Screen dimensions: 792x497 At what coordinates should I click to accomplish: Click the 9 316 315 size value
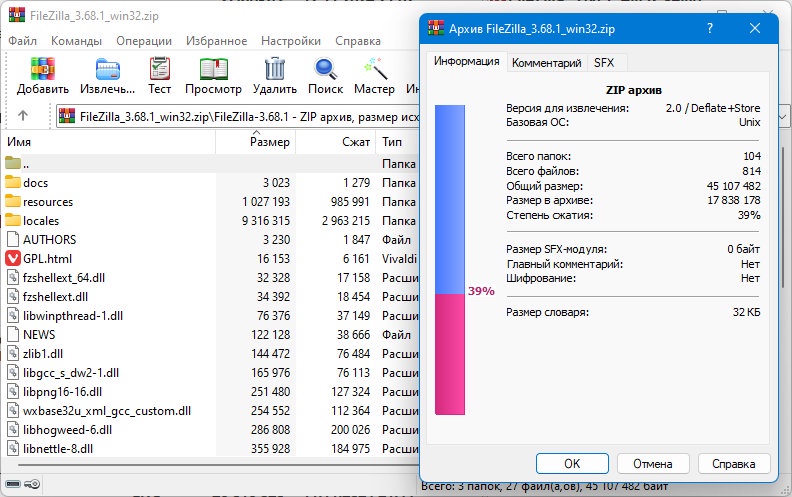pyautogui.click(x=266, y=221)
